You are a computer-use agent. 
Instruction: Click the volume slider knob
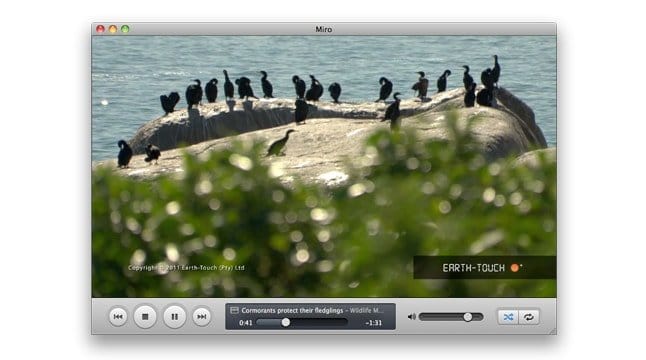[x=468, y=317]
